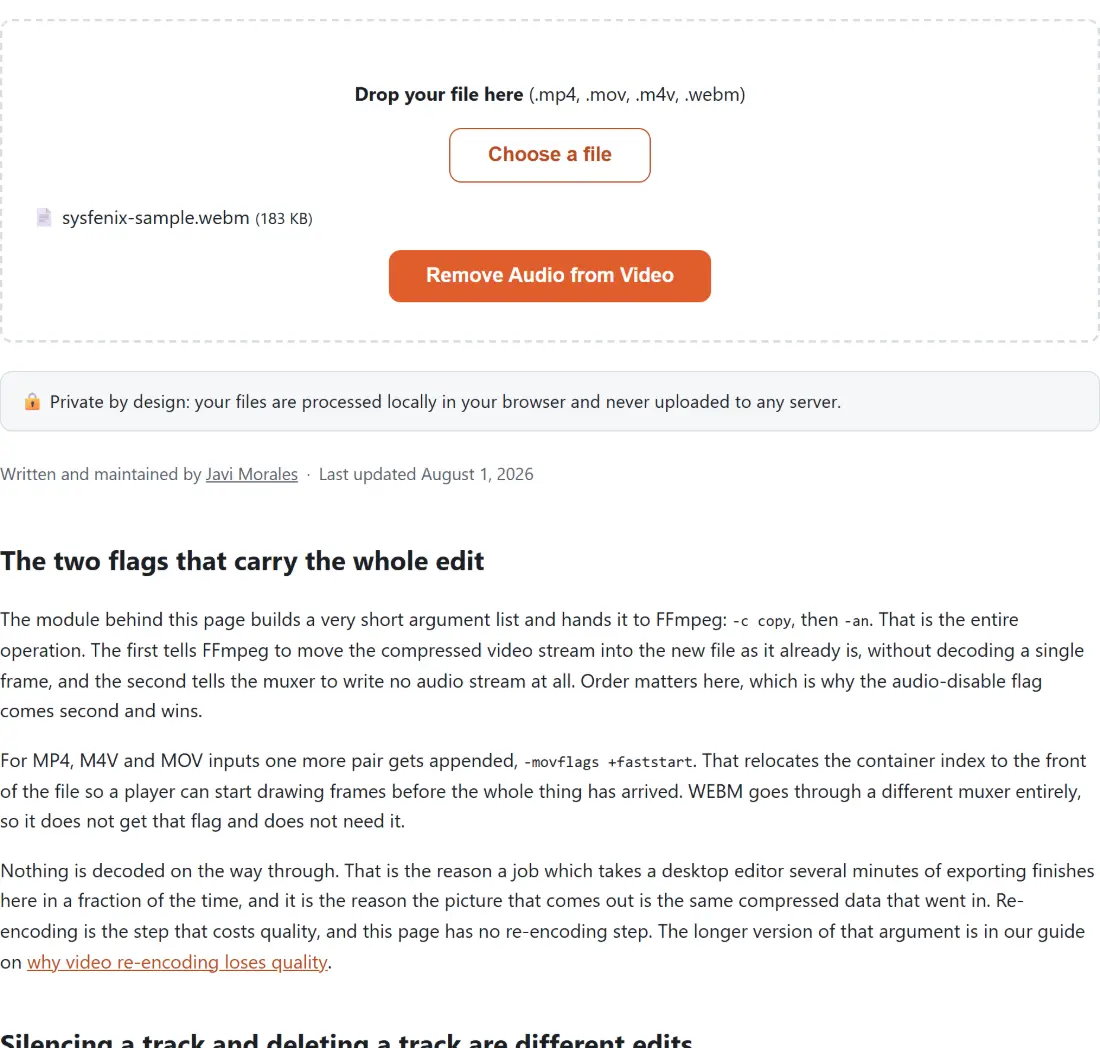Image resolution: width=1100 pixels, height=1048 pixels.
Task: Click the bold Drop your file here text
Action: tap(438, 95)
